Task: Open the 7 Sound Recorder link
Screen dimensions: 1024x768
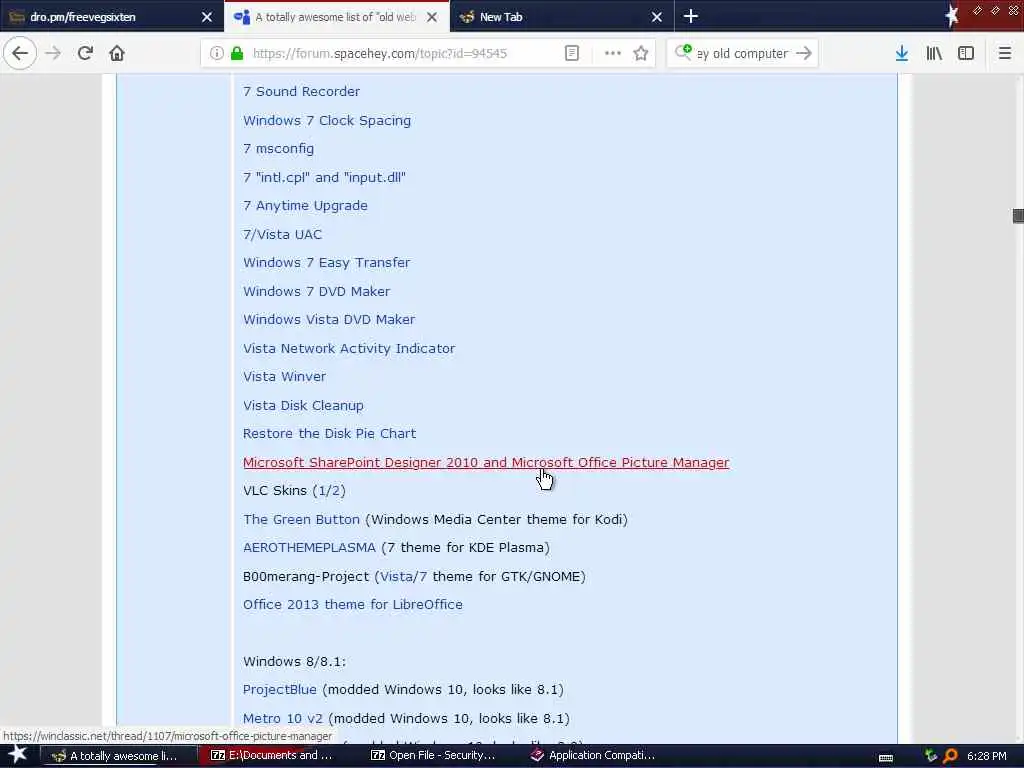Action: click(301, 91)
